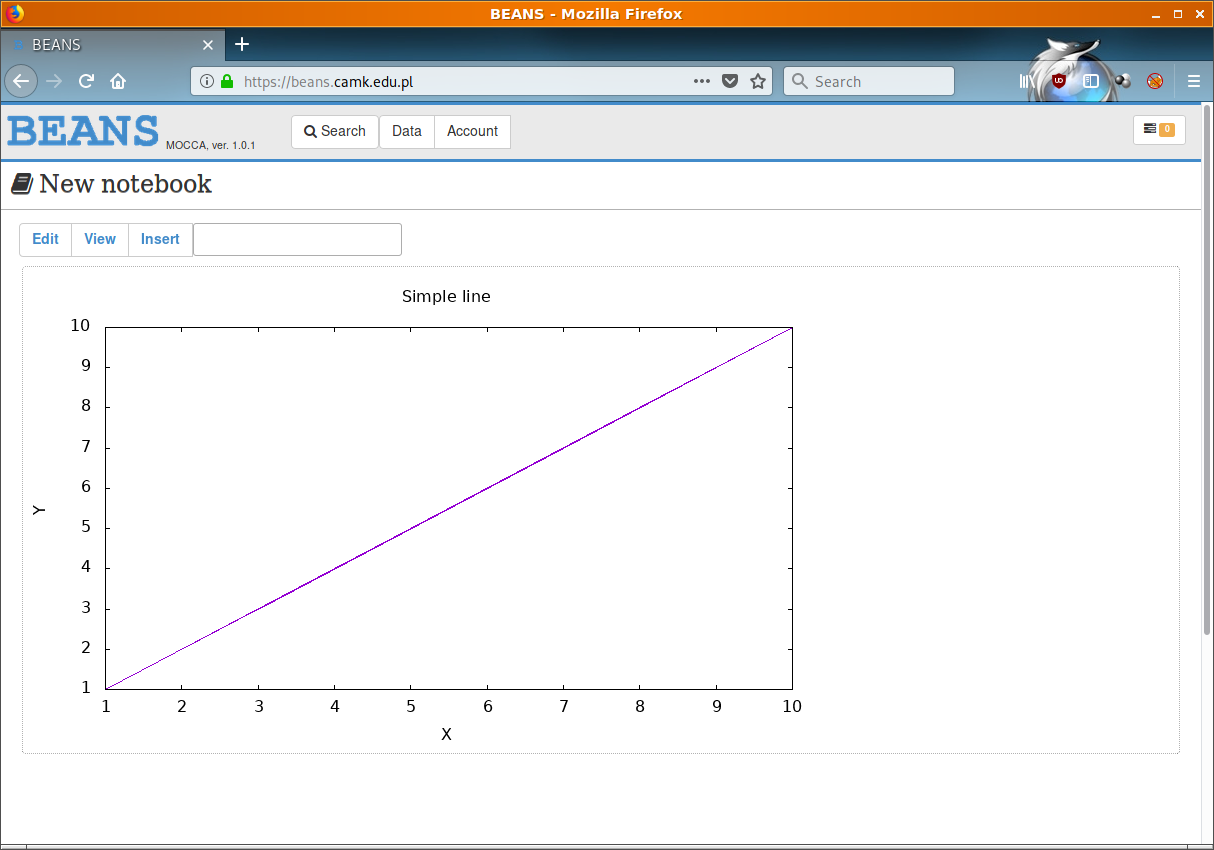Open a new browser tab
The width and height of the screenshot is (1214, 850).
(242, 45)
